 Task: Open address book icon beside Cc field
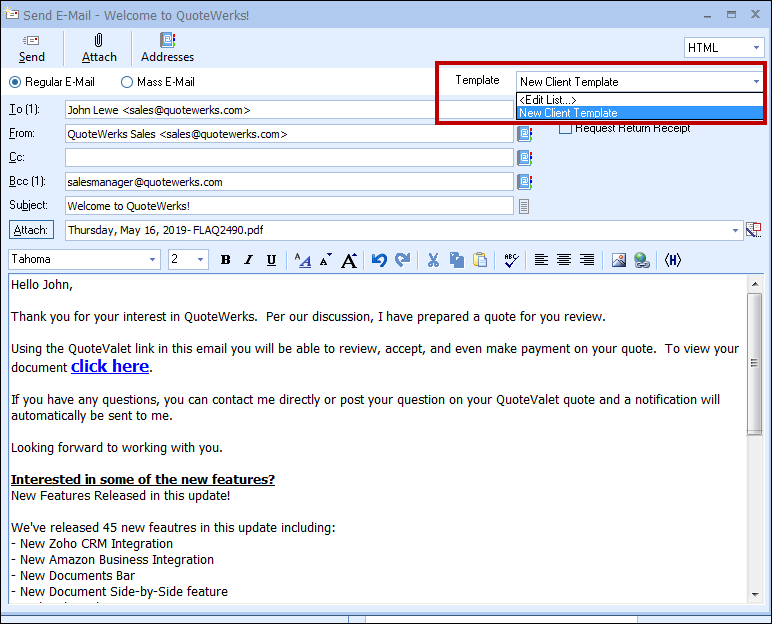(x=524, y=158)
